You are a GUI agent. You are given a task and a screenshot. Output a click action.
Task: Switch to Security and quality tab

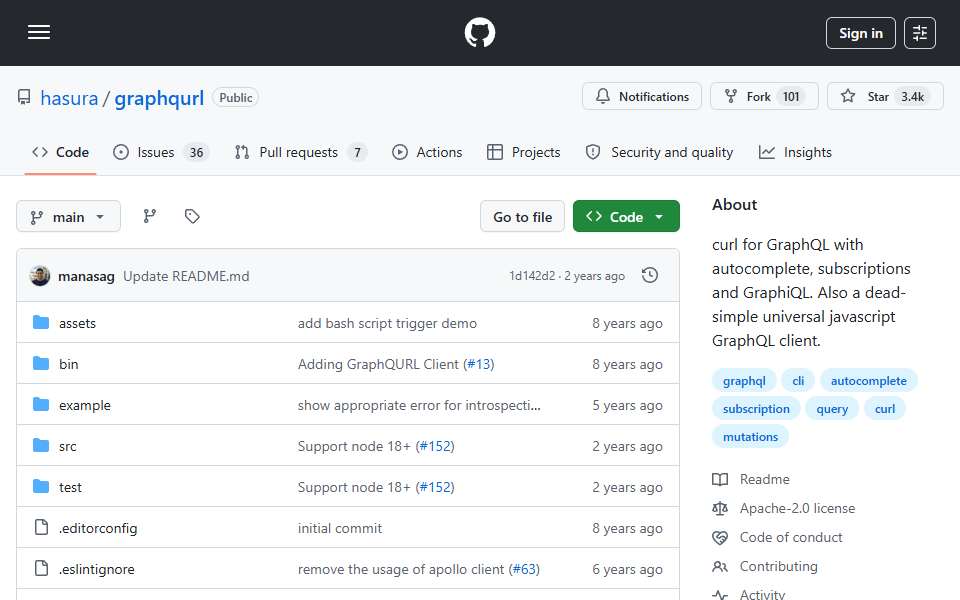(x=659, y=152)
